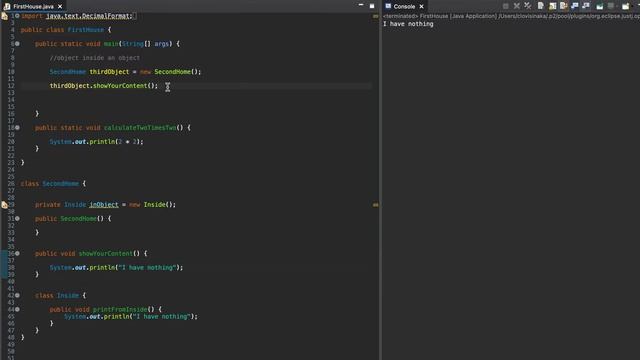Screen dimensions: 640x360
Task: Expand the folded import section at line 1
Action: (17, 16)
